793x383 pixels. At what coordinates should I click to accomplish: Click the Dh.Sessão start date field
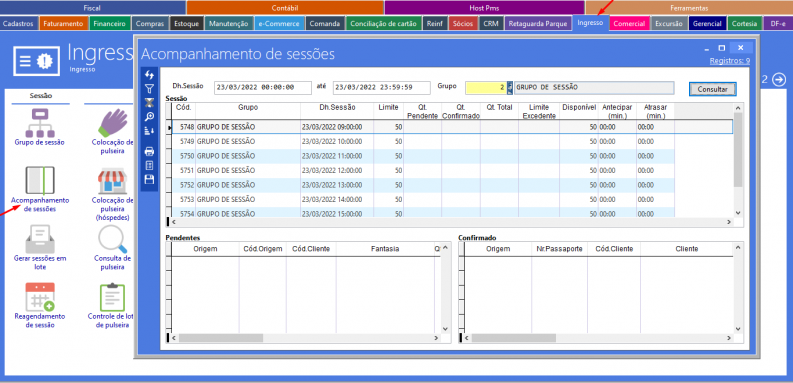click(x=262, y=88)
